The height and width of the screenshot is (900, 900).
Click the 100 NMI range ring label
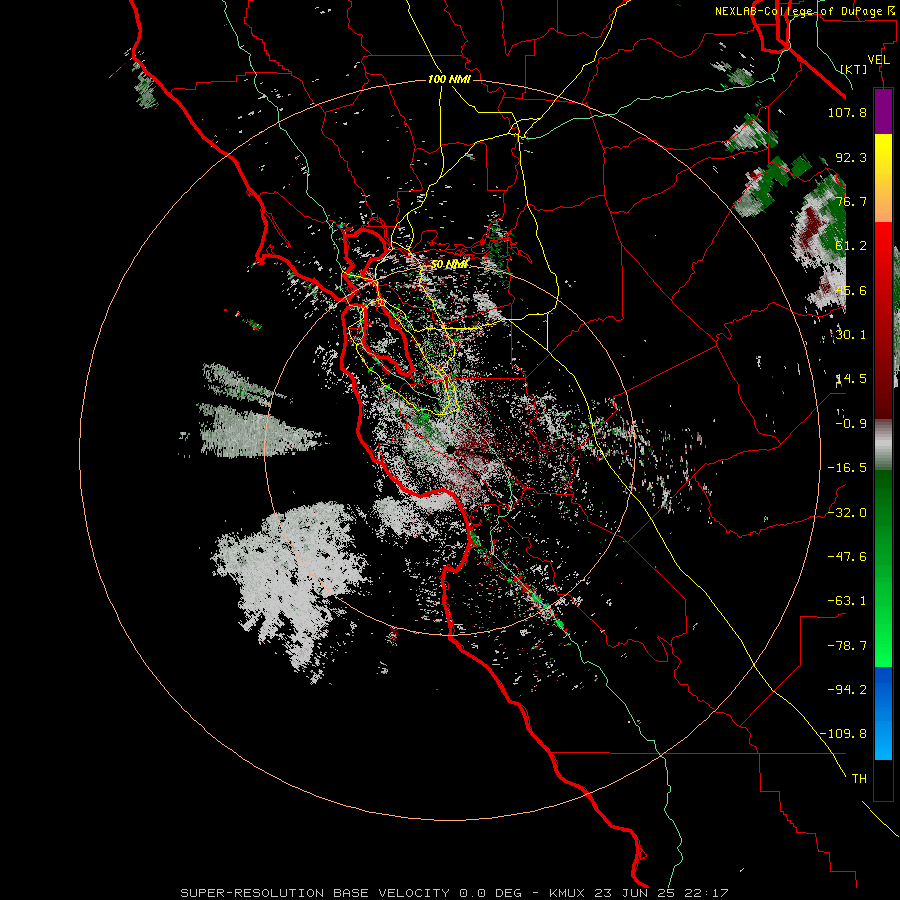click(x=449, y=79)
